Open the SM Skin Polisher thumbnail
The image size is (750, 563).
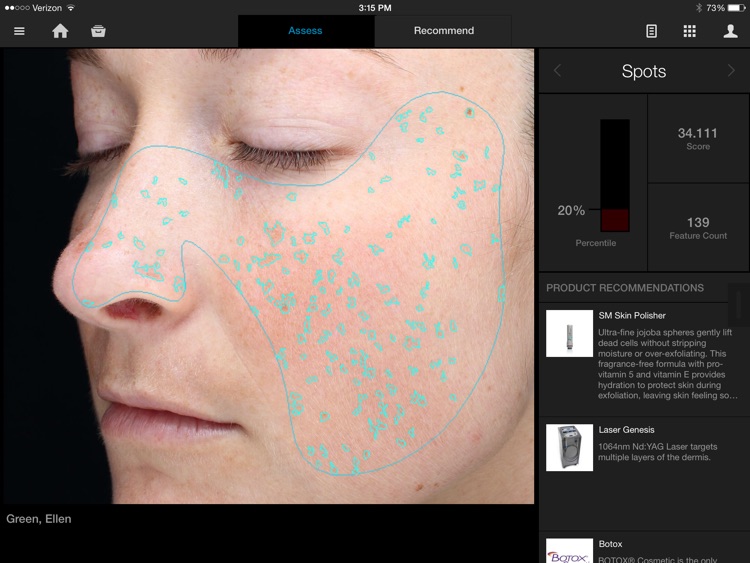tap(569, 333)
